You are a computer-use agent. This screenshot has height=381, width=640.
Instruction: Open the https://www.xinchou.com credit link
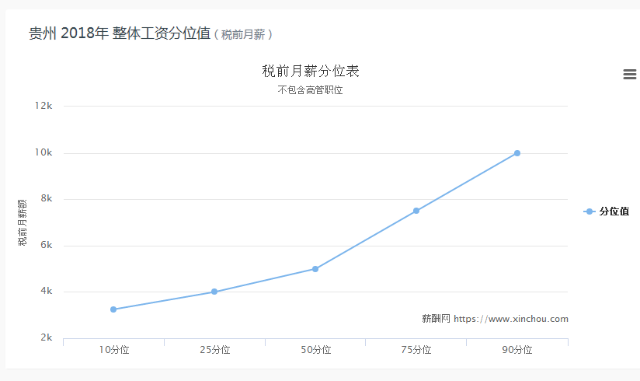[511, 319]
